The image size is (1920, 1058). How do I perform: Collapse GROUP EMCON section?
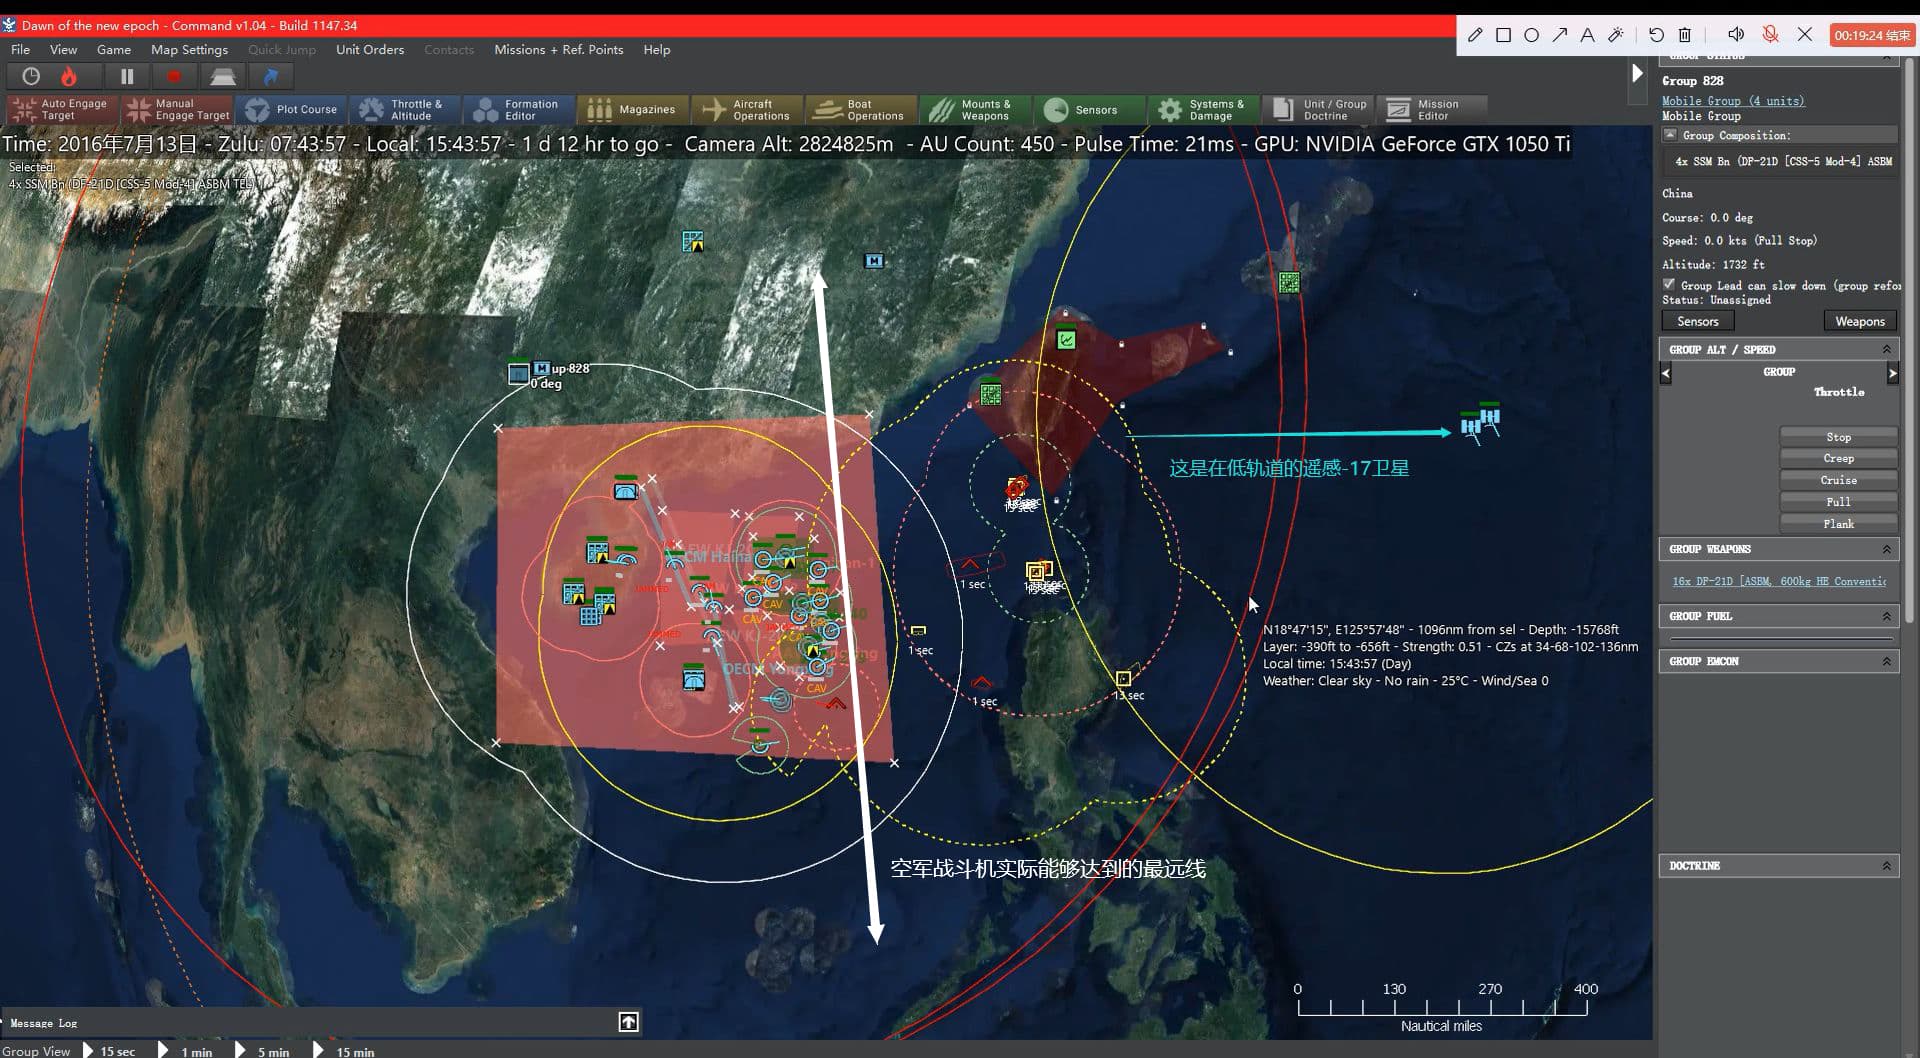pos(1886,661)
